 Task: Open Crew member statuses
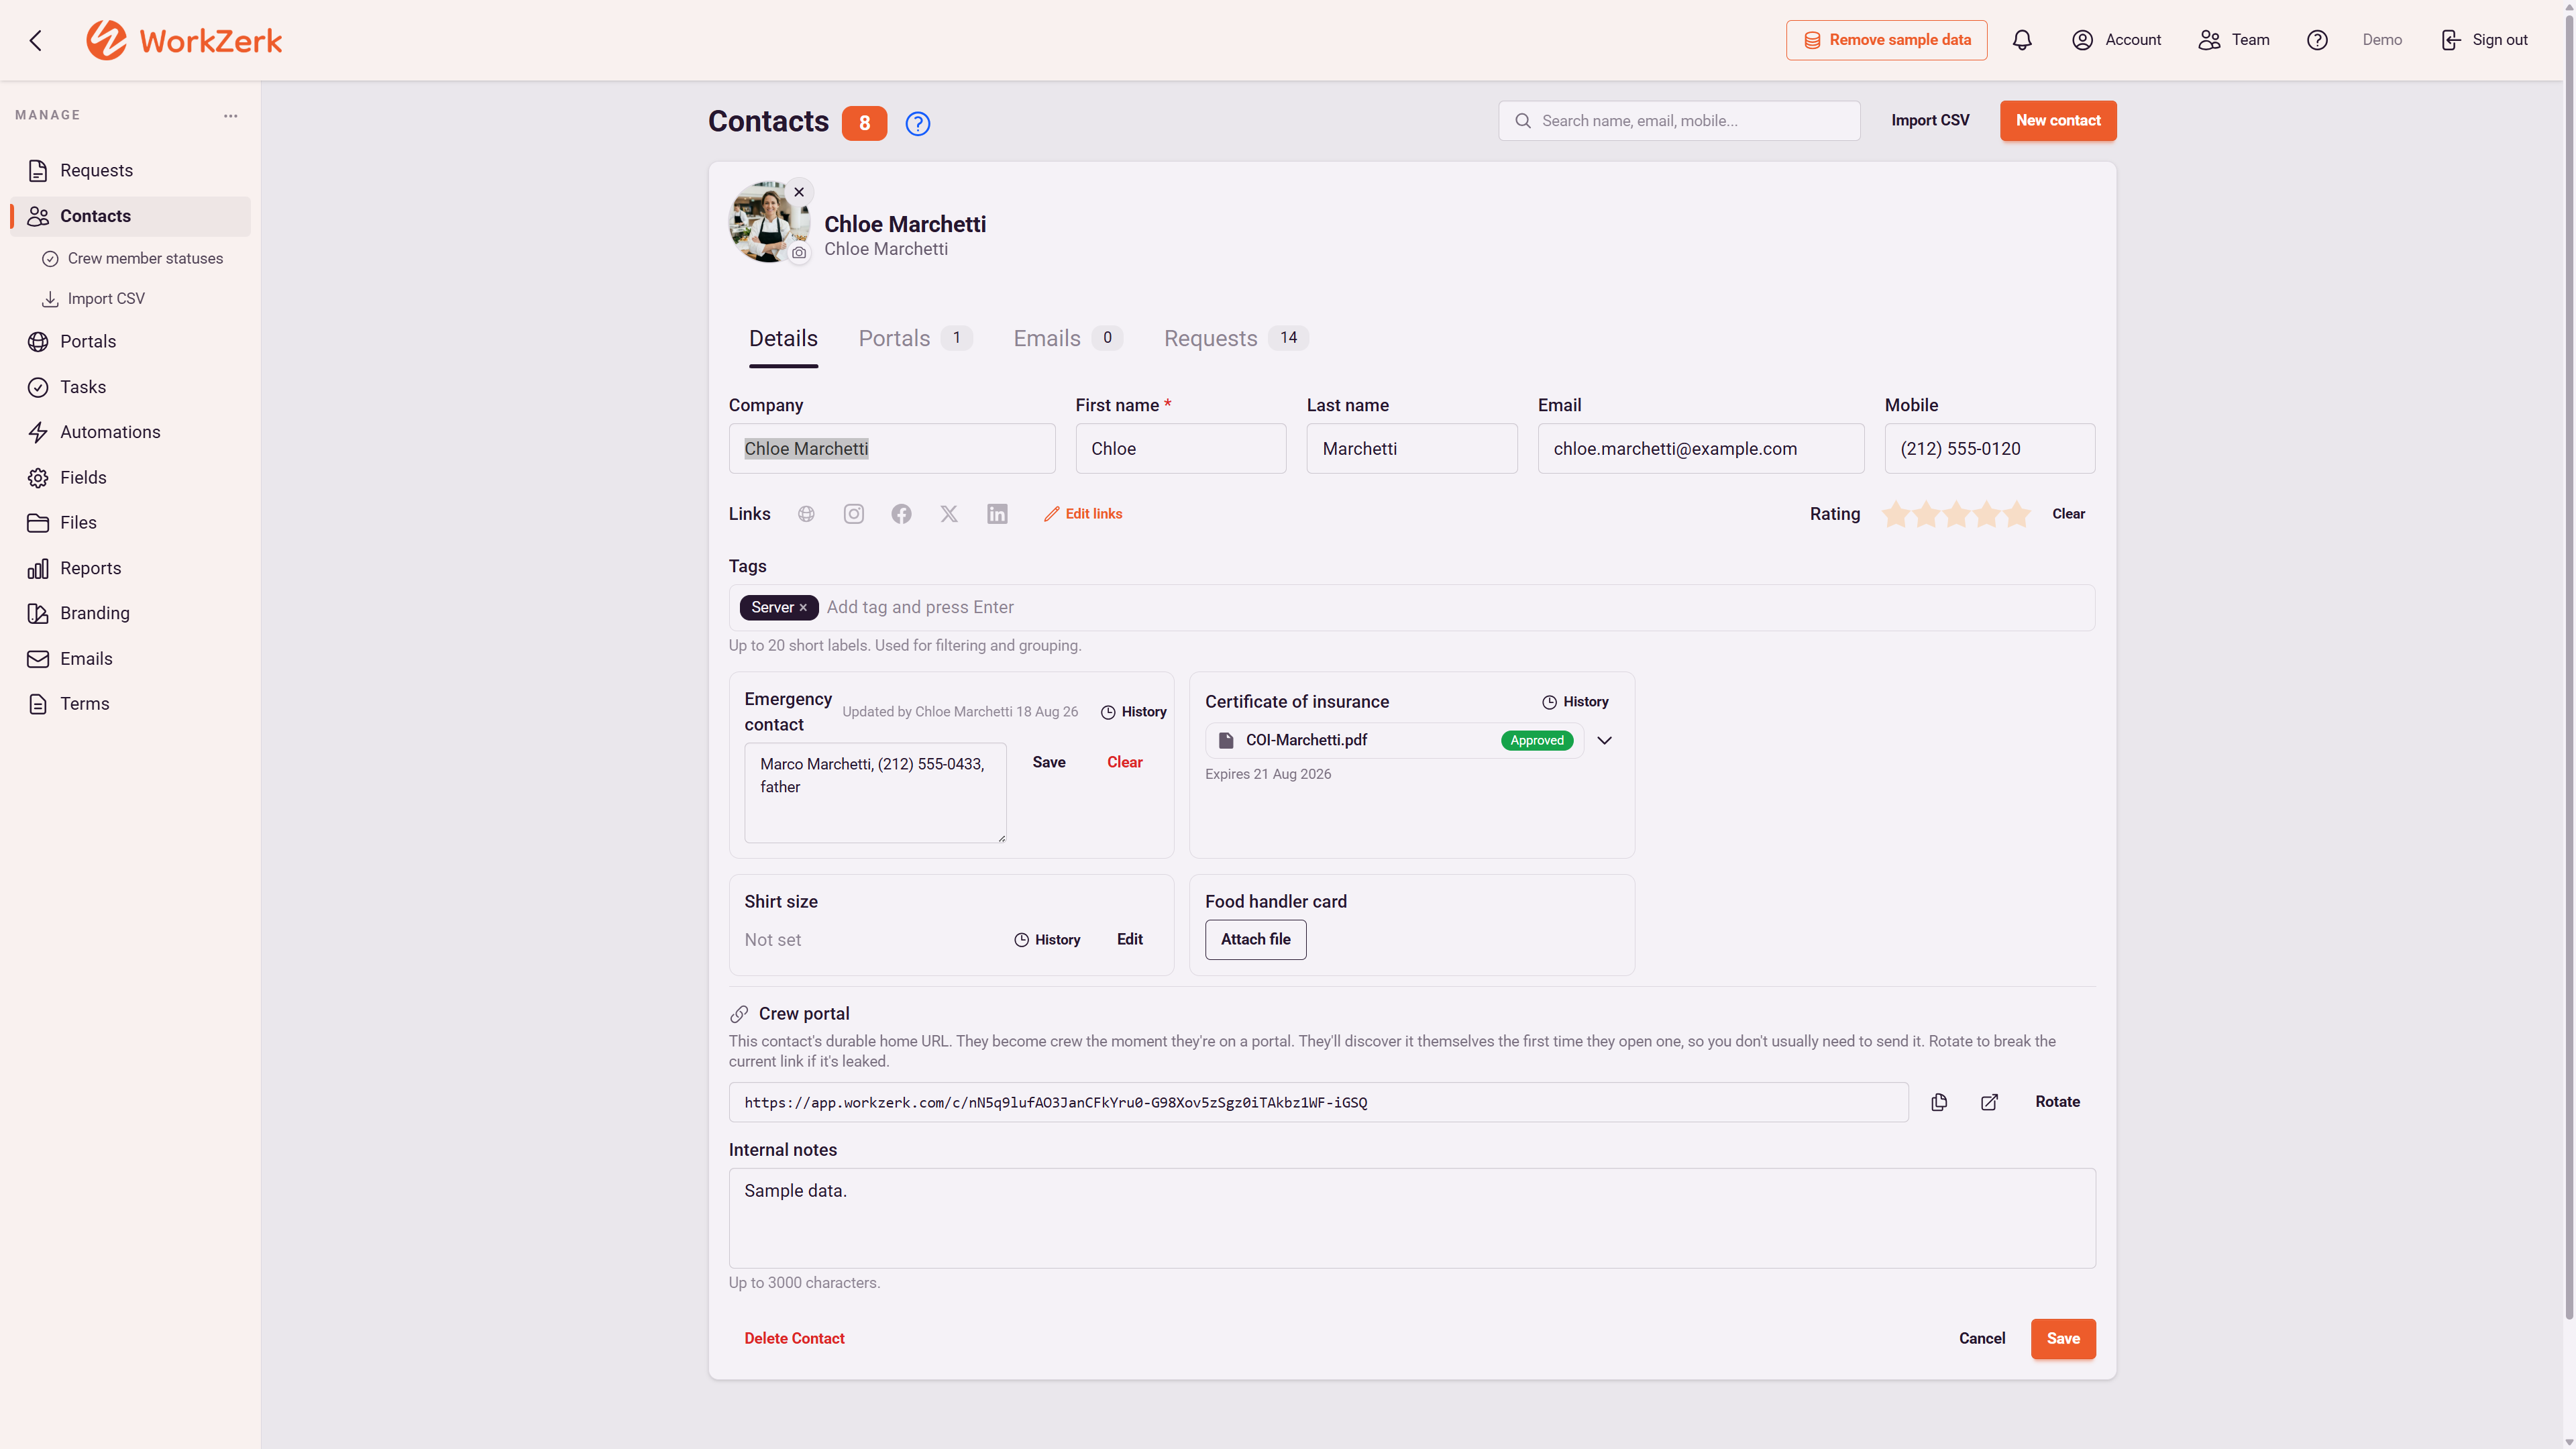(x=145, y=258)
